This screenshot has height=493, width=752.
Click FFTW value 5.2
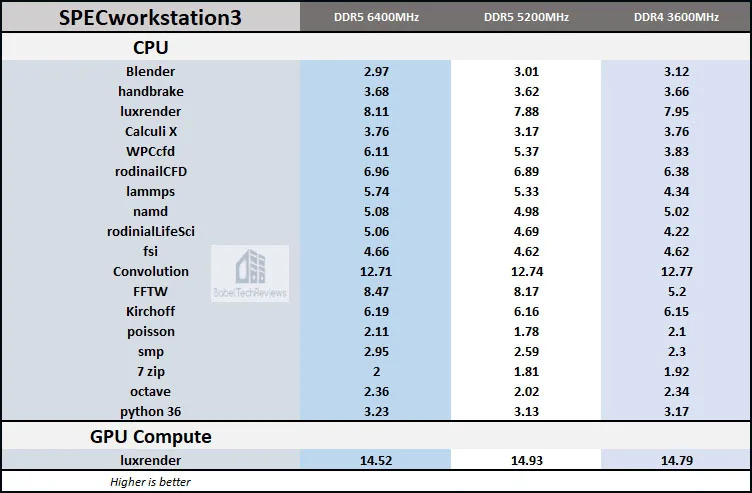click(x=677, y=292)
